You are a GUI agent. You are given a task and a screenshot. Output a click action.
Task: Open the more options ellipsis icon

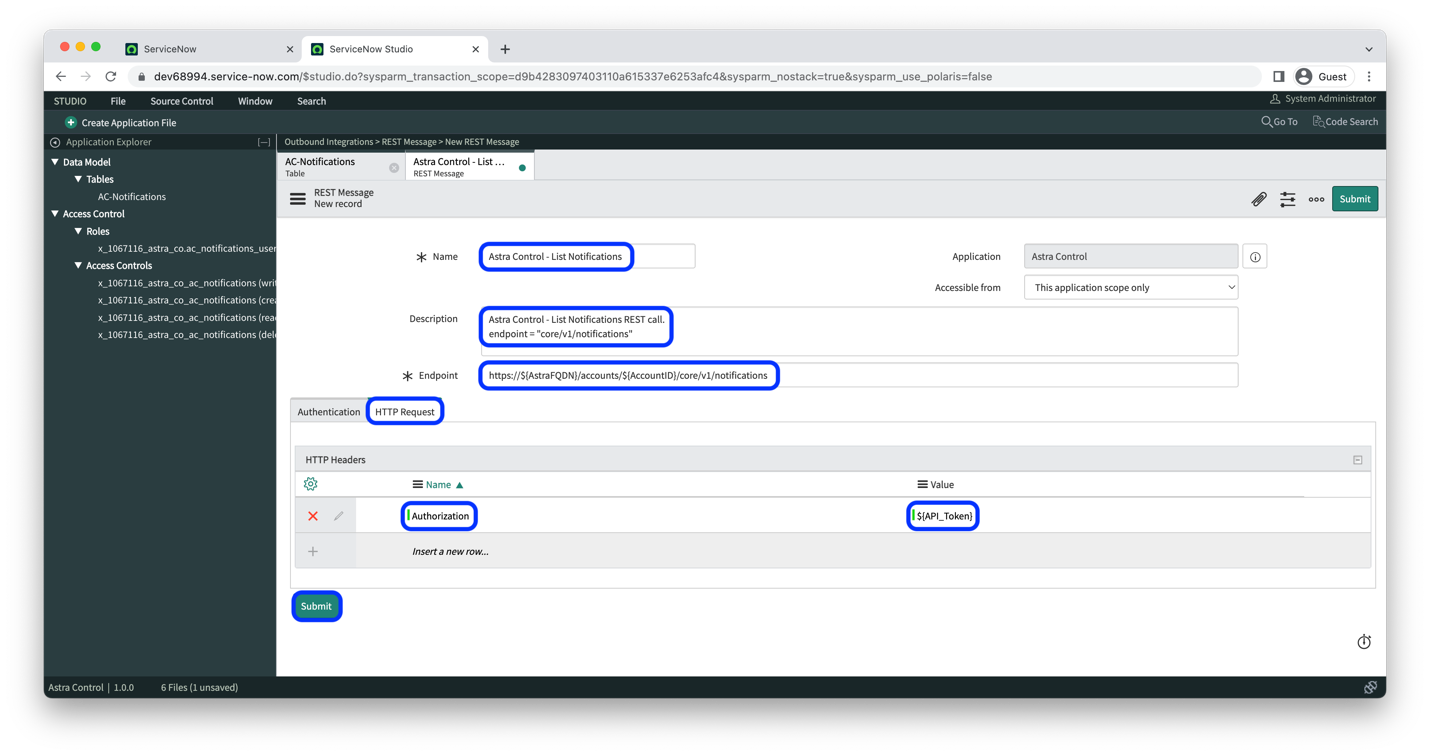pos(1316,199)
